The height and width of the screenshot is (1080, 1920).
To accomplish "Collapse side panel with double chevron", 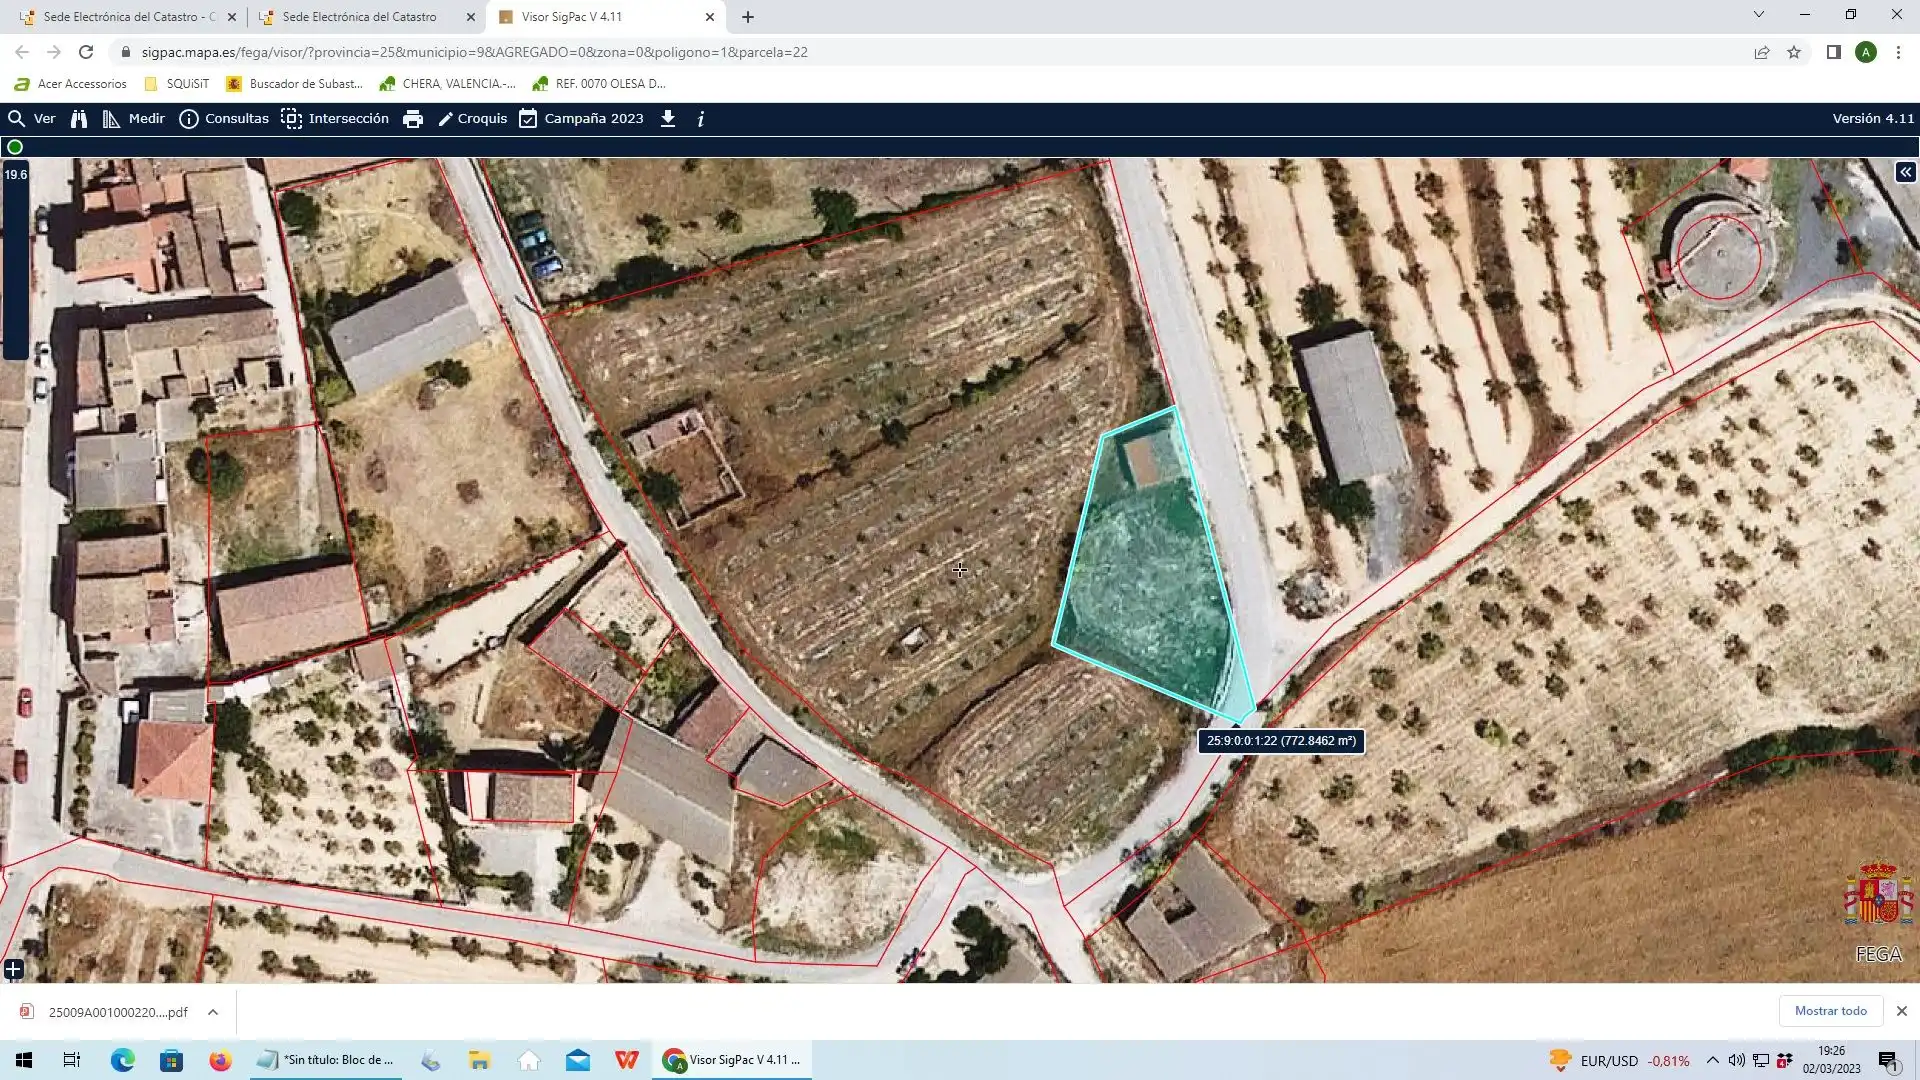I will tap(1906, 173).
